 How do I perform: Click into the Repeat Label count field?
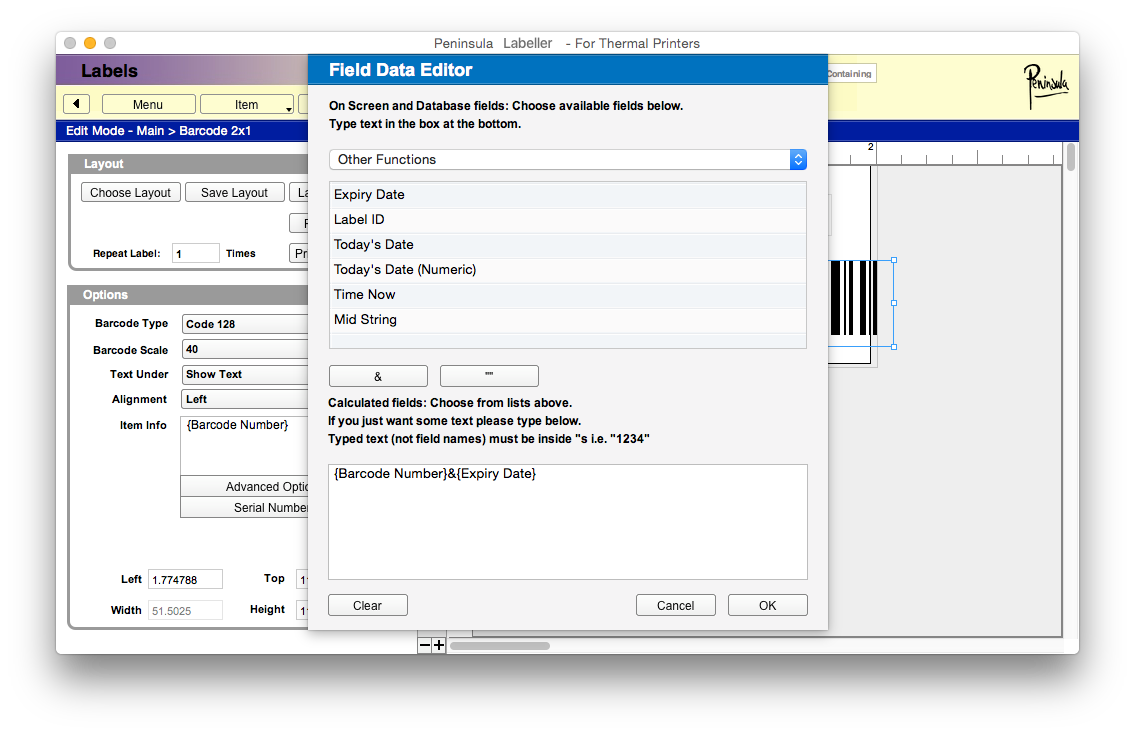[x=195, y=254]
